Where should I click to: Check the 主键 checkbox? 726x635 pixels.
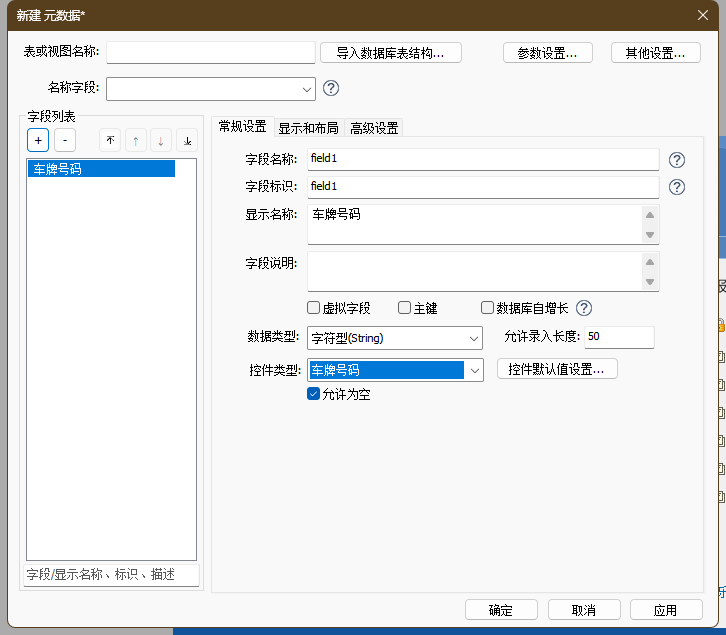point(405,308)
